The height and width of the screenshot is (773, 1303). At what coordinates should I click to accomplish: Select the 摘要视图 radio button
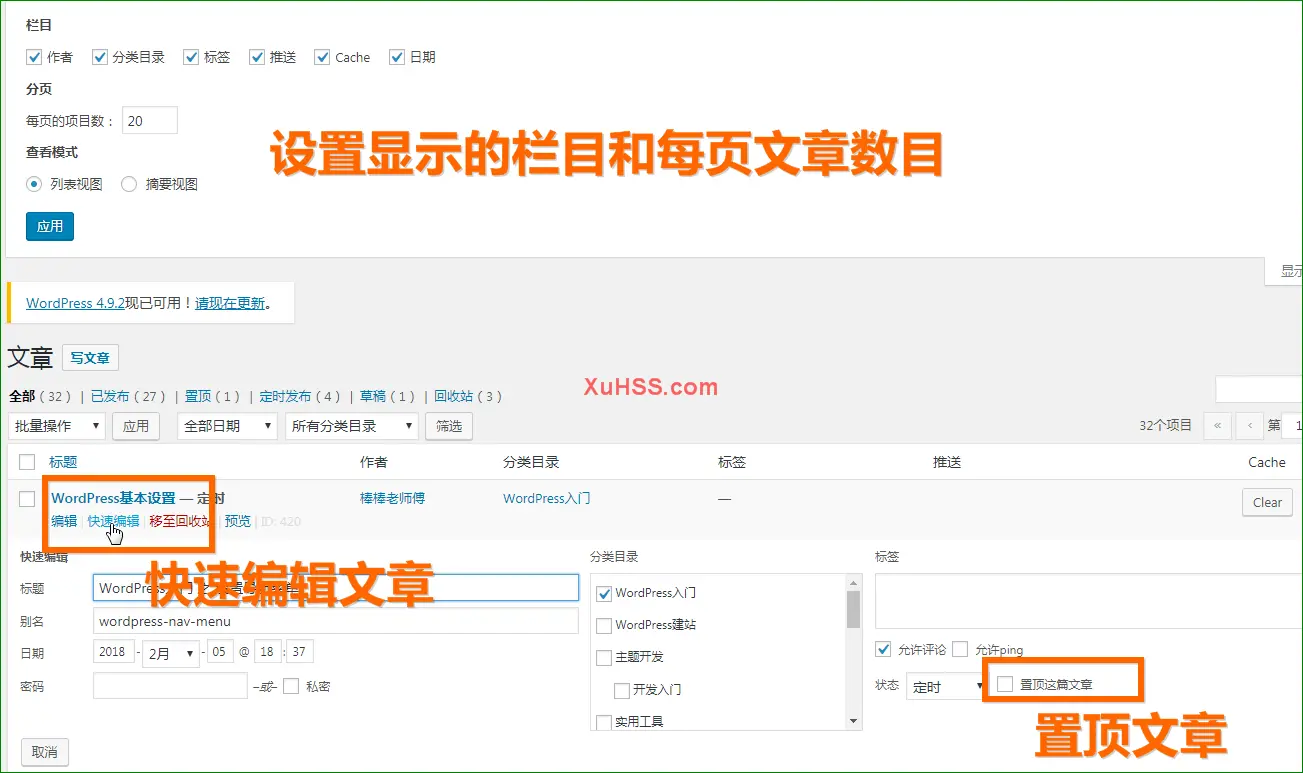[x=129, y=184]
